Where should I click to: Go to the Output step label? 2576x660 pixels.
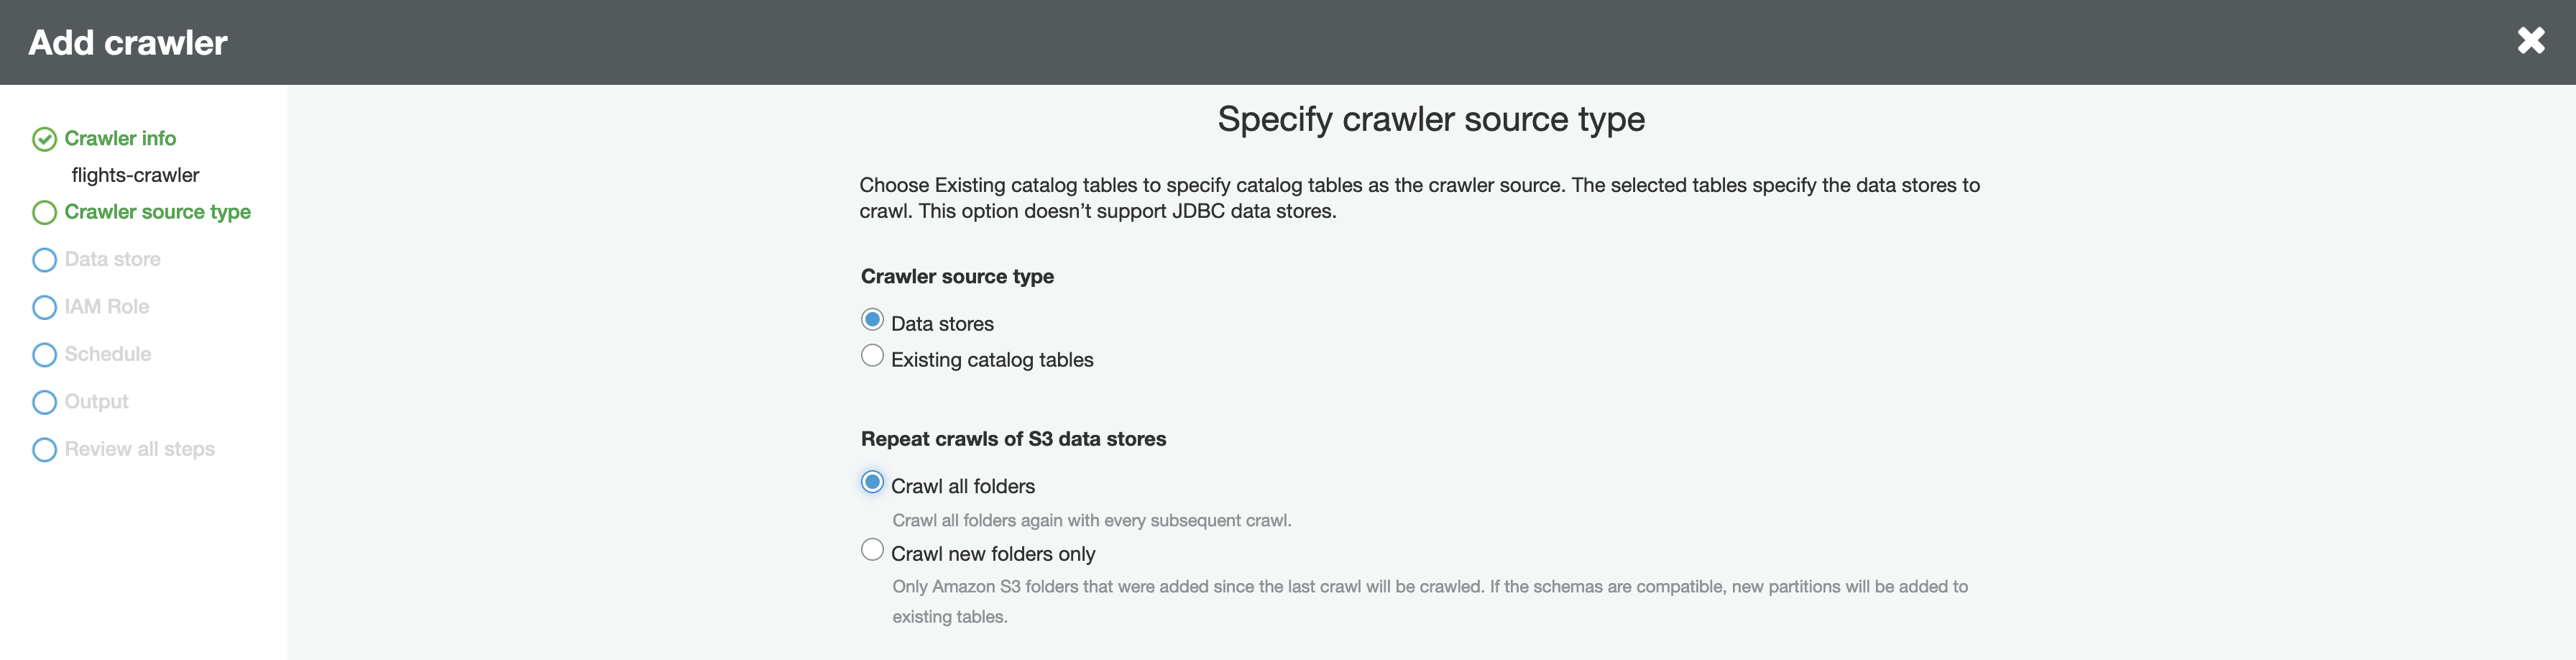pyautogui.click(x=96, y=402)
